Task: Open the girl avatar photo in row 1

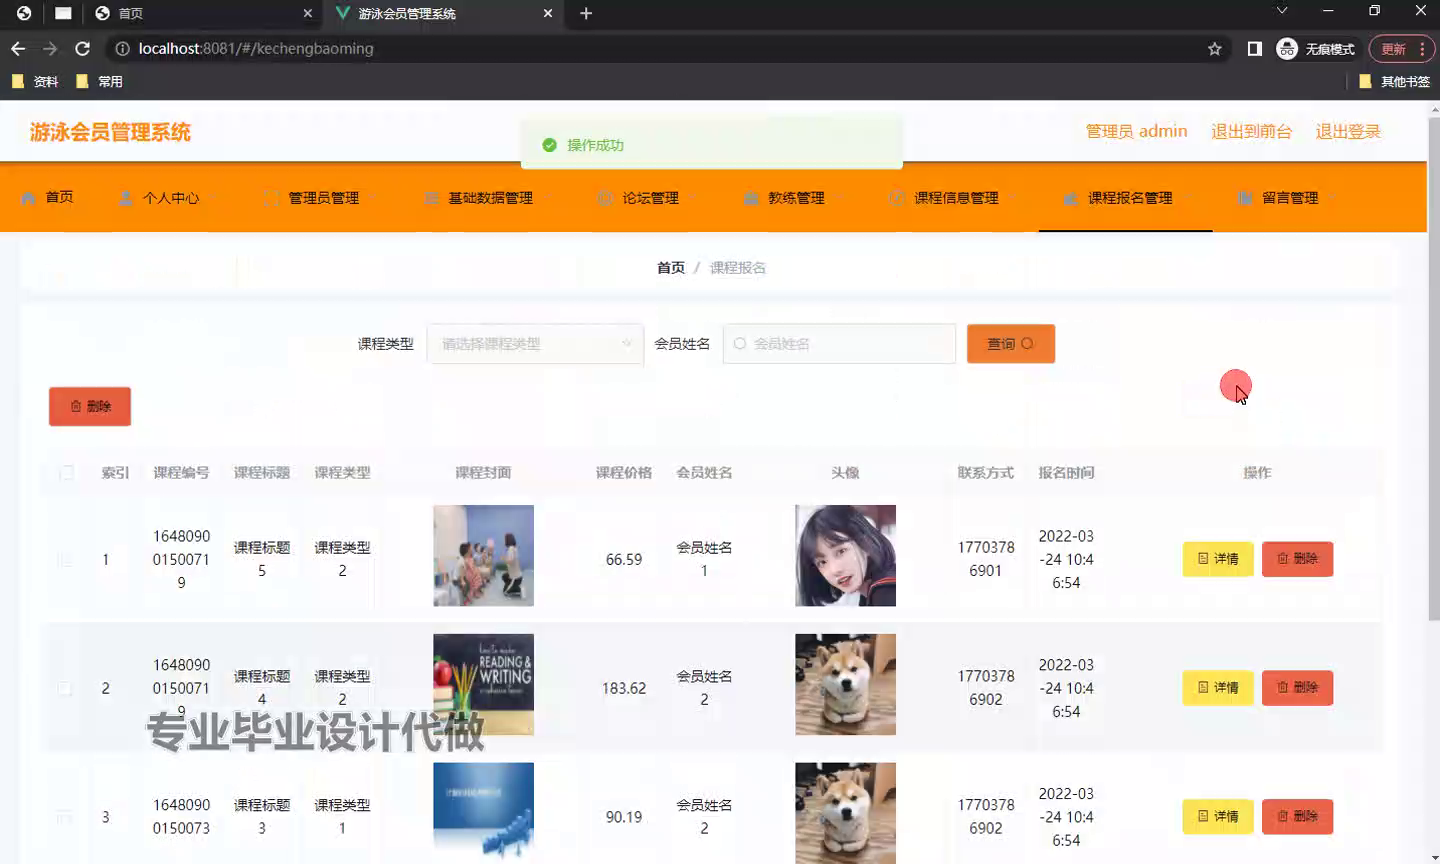Action: click(x=845, y=555)
